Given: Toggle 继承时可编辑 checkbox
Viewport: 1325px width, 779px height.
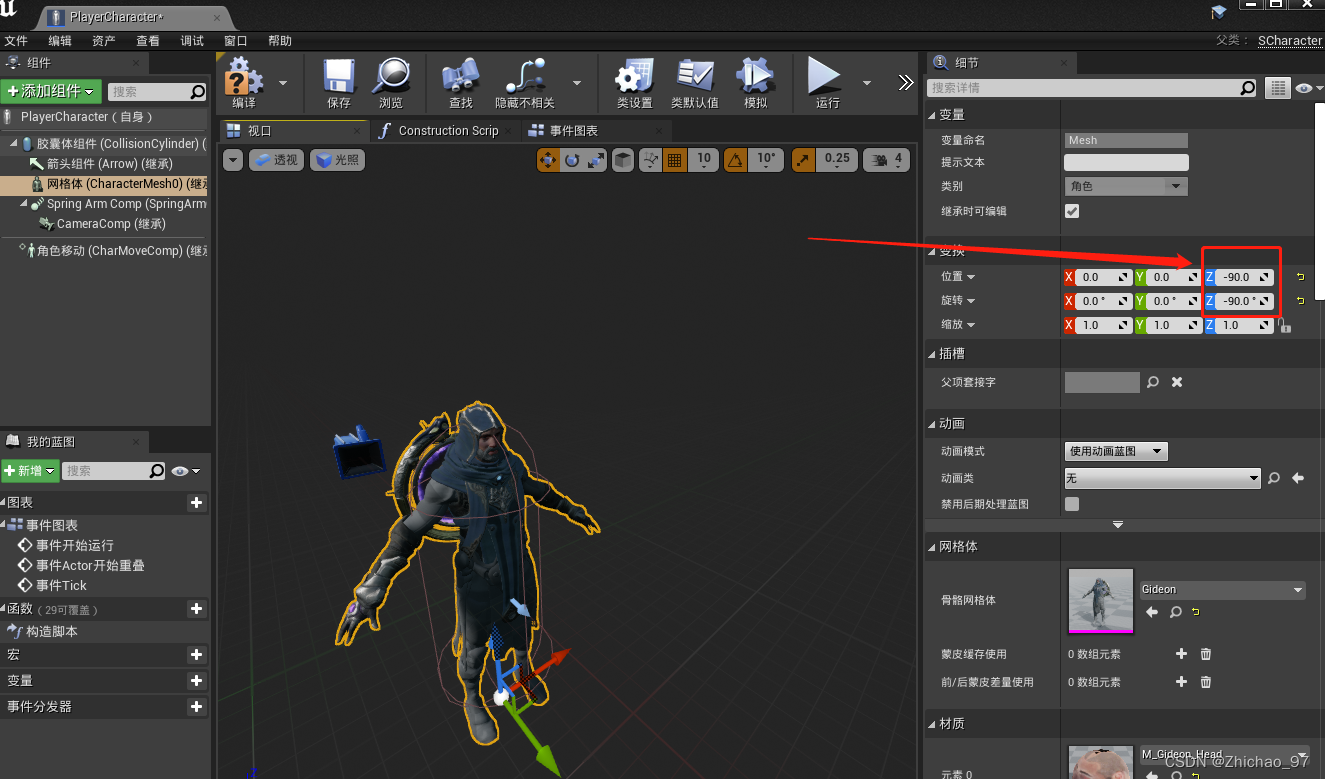Looking at the screenshot, I should [1072, 211].
